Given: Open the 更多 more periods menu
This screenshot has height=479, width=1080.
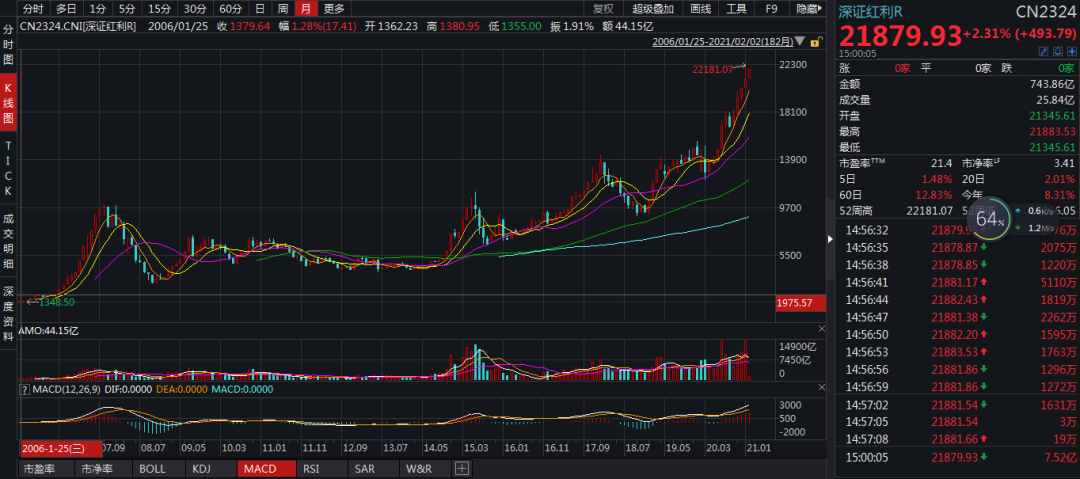Looking at the screenshot, I should [x=333, y=9].
